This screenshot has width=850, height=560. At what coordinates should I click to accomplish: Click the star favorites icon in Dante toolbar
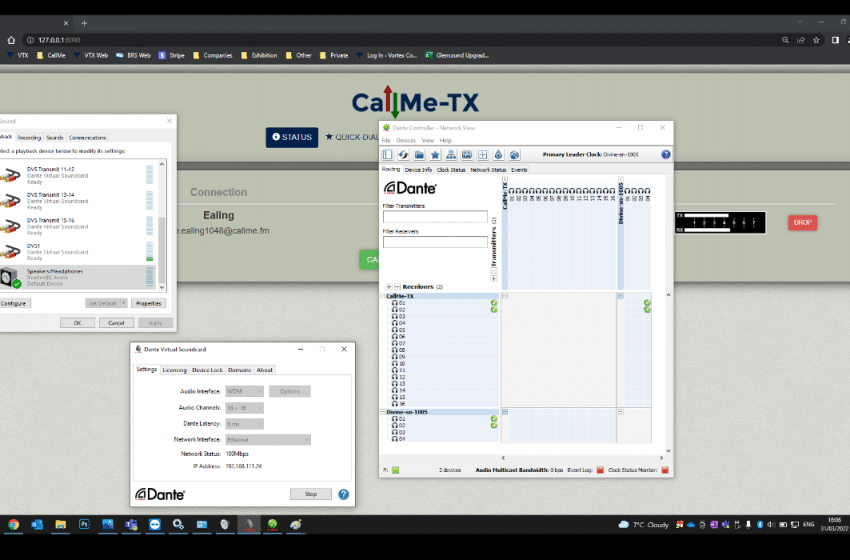(x=435, y=155)
